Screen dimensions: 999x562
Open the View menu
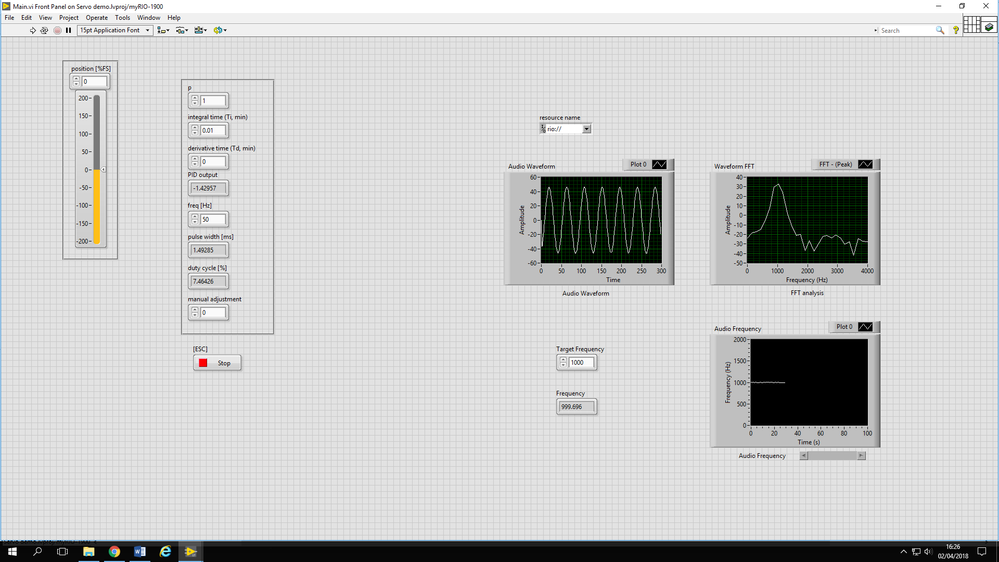pyautogui.click(x=45, y=18)
